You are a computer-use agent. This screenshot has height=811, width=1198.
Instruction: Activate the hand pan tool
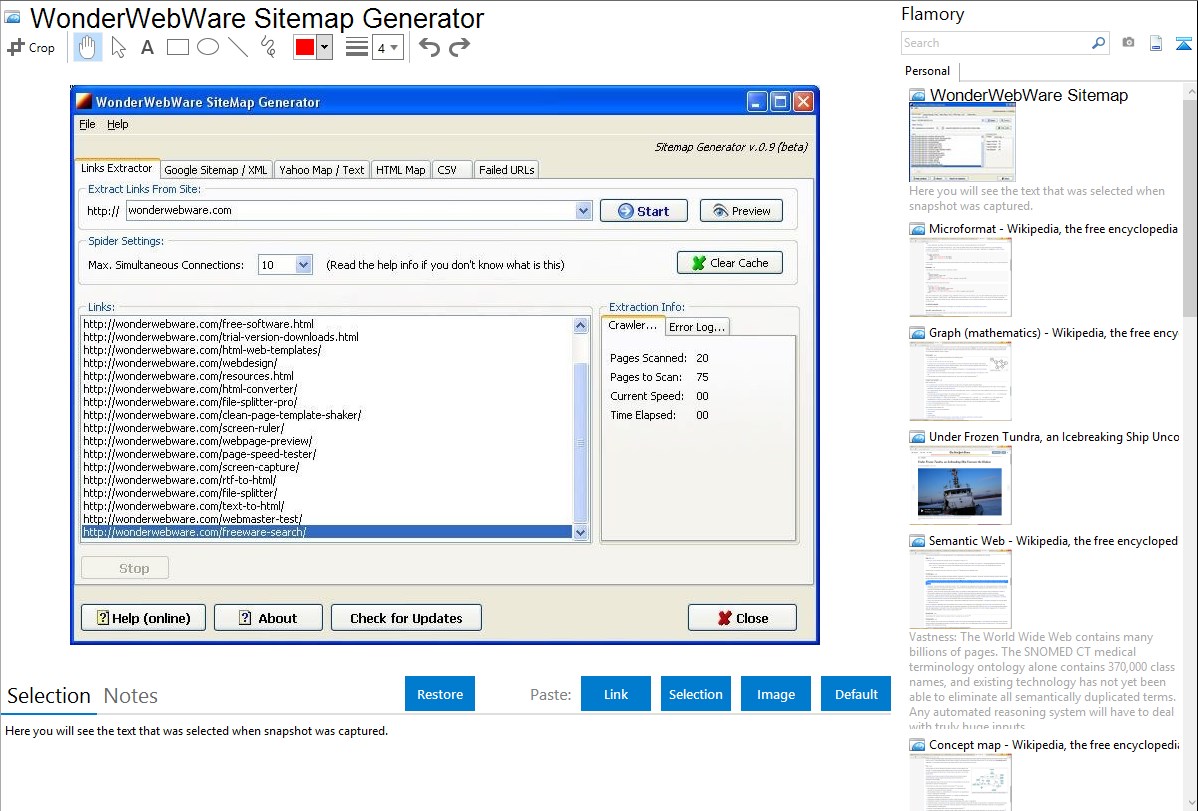[88, 47]
